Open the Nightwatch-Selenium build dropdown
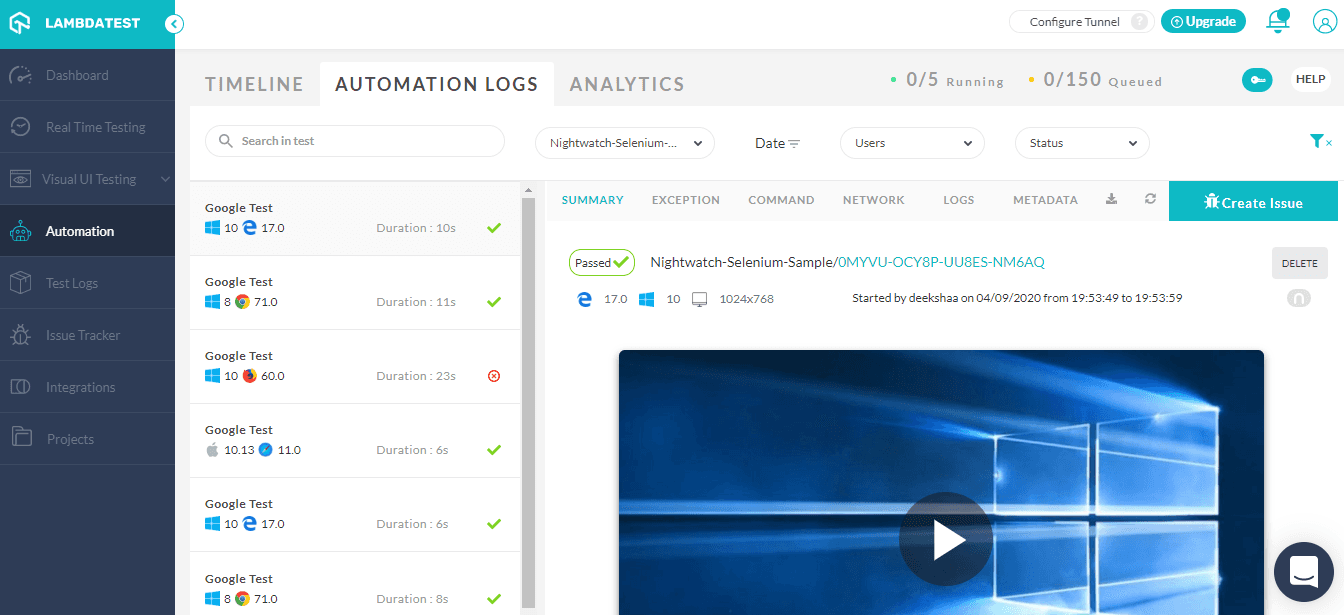The image size is (1344, 615). pos(625,143)
